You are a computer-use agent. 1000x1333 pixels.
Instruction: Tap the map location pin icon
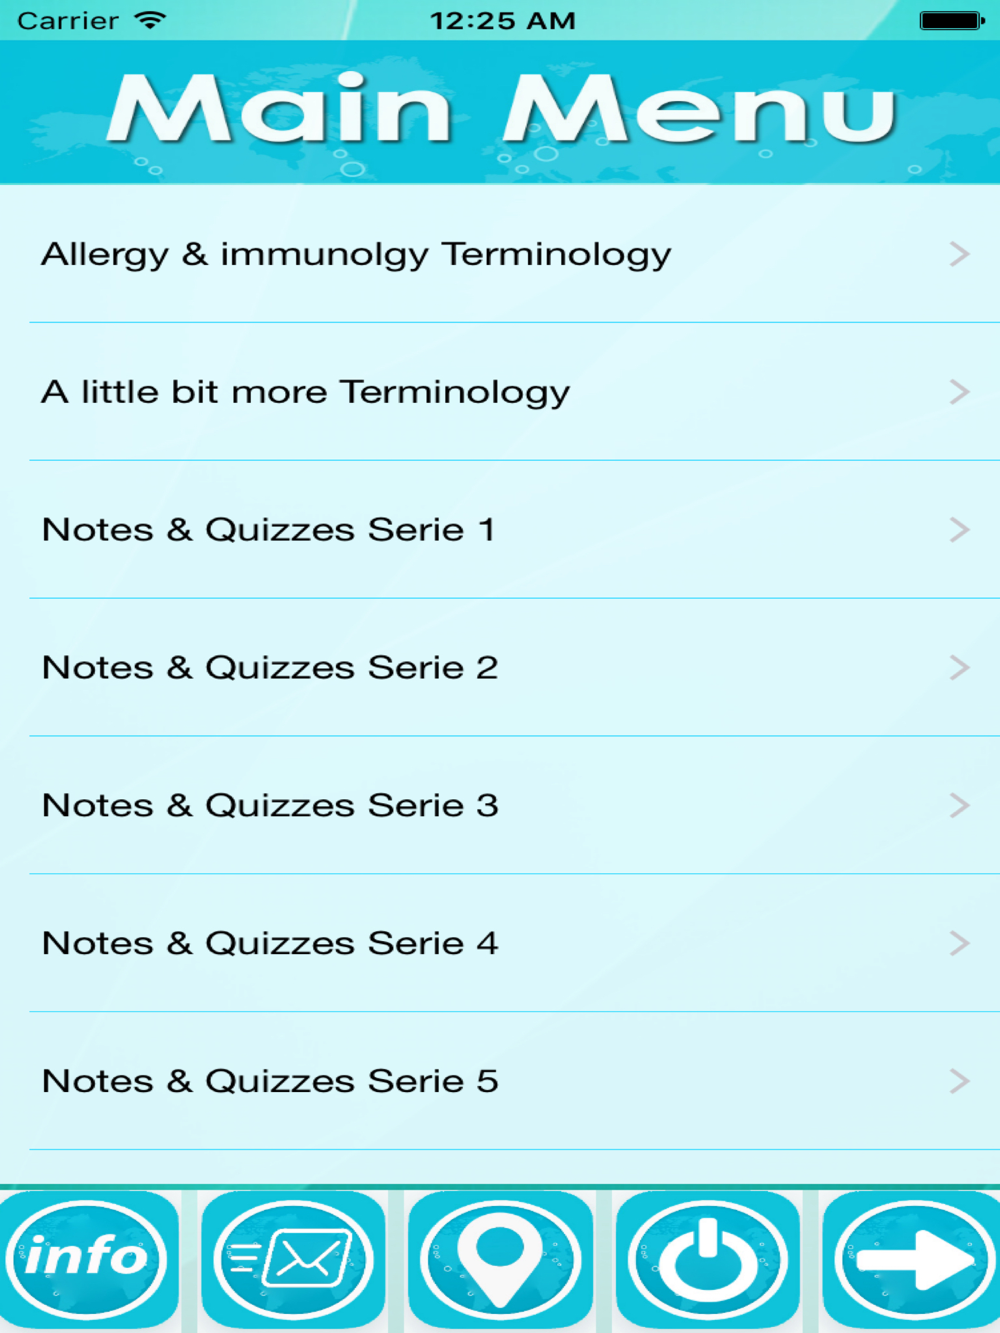pos(500,1259)
